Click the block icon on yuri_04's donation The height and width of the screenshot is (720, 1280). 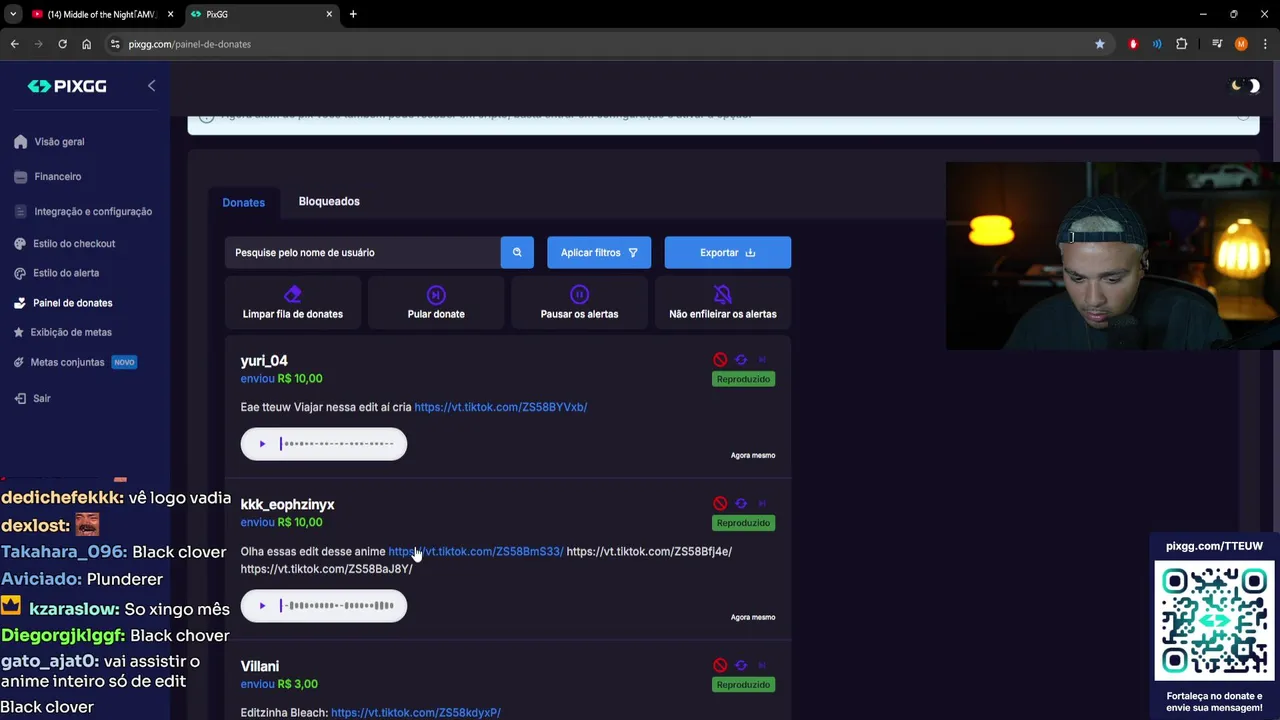pyautogui.click(x=720, y=360)
